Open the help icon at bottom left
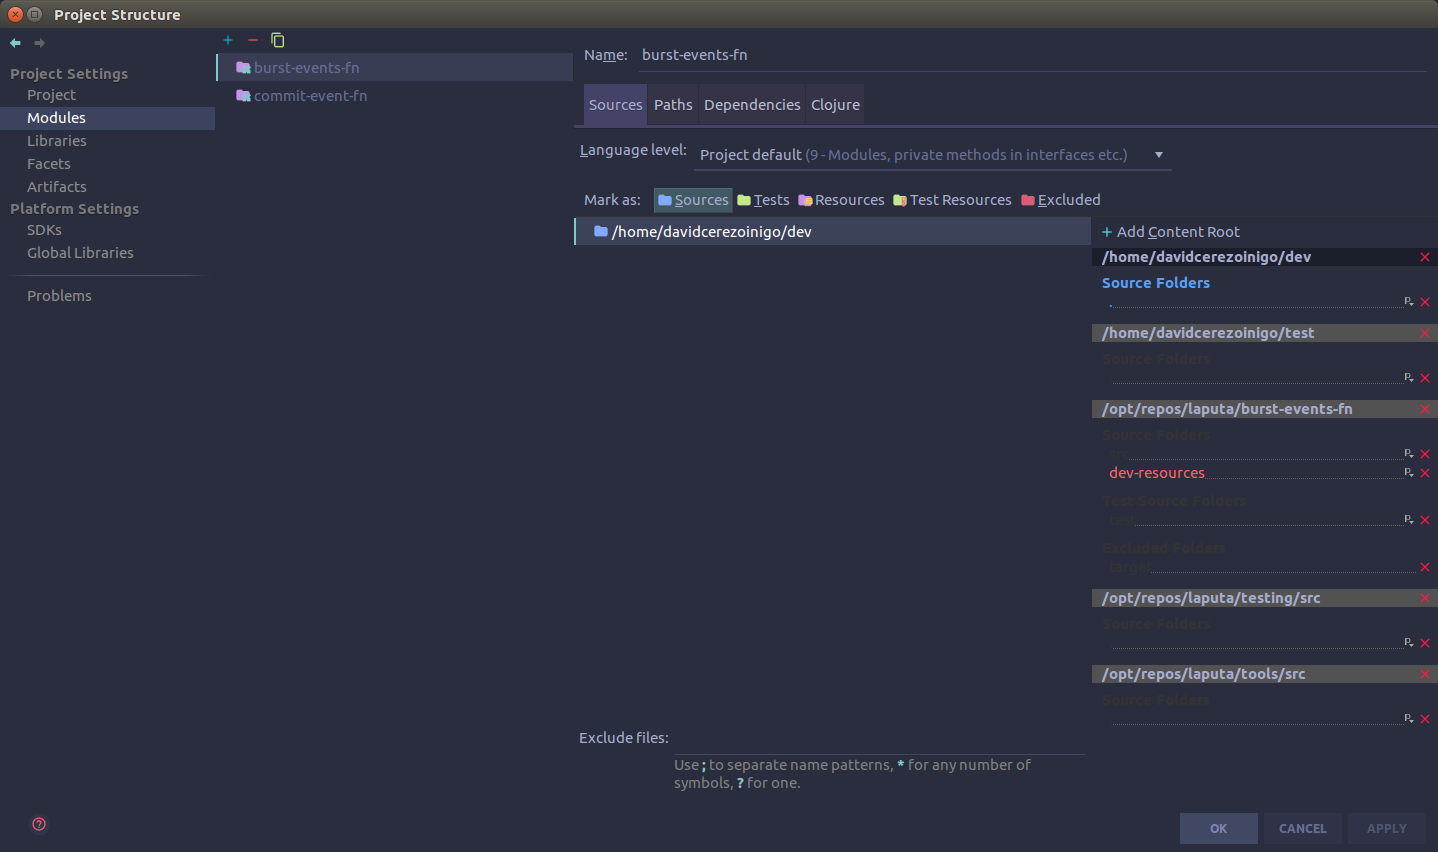The image size is (1438, 852). pyautogui.click(x=38, y=824)
